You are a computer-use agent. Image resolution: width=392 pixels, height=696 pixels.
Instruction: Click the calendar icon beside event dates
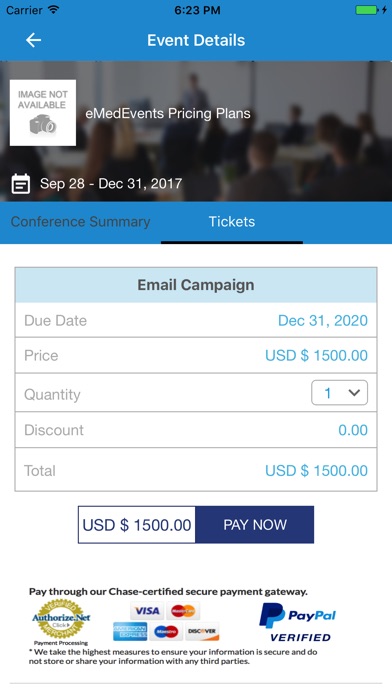tap(20, 183)
